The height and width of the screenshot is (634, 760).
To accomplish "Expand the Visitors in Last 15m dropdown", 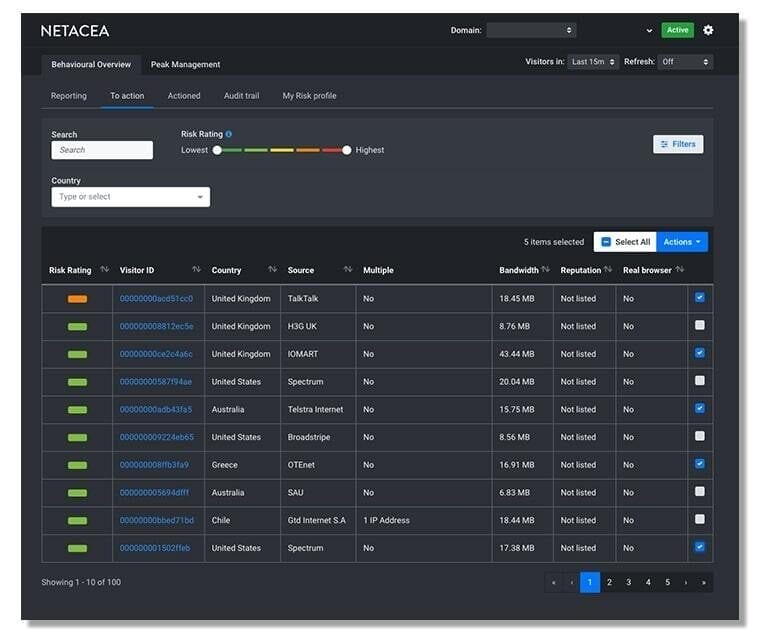I will pyautogui.click(x=593, y=62).
